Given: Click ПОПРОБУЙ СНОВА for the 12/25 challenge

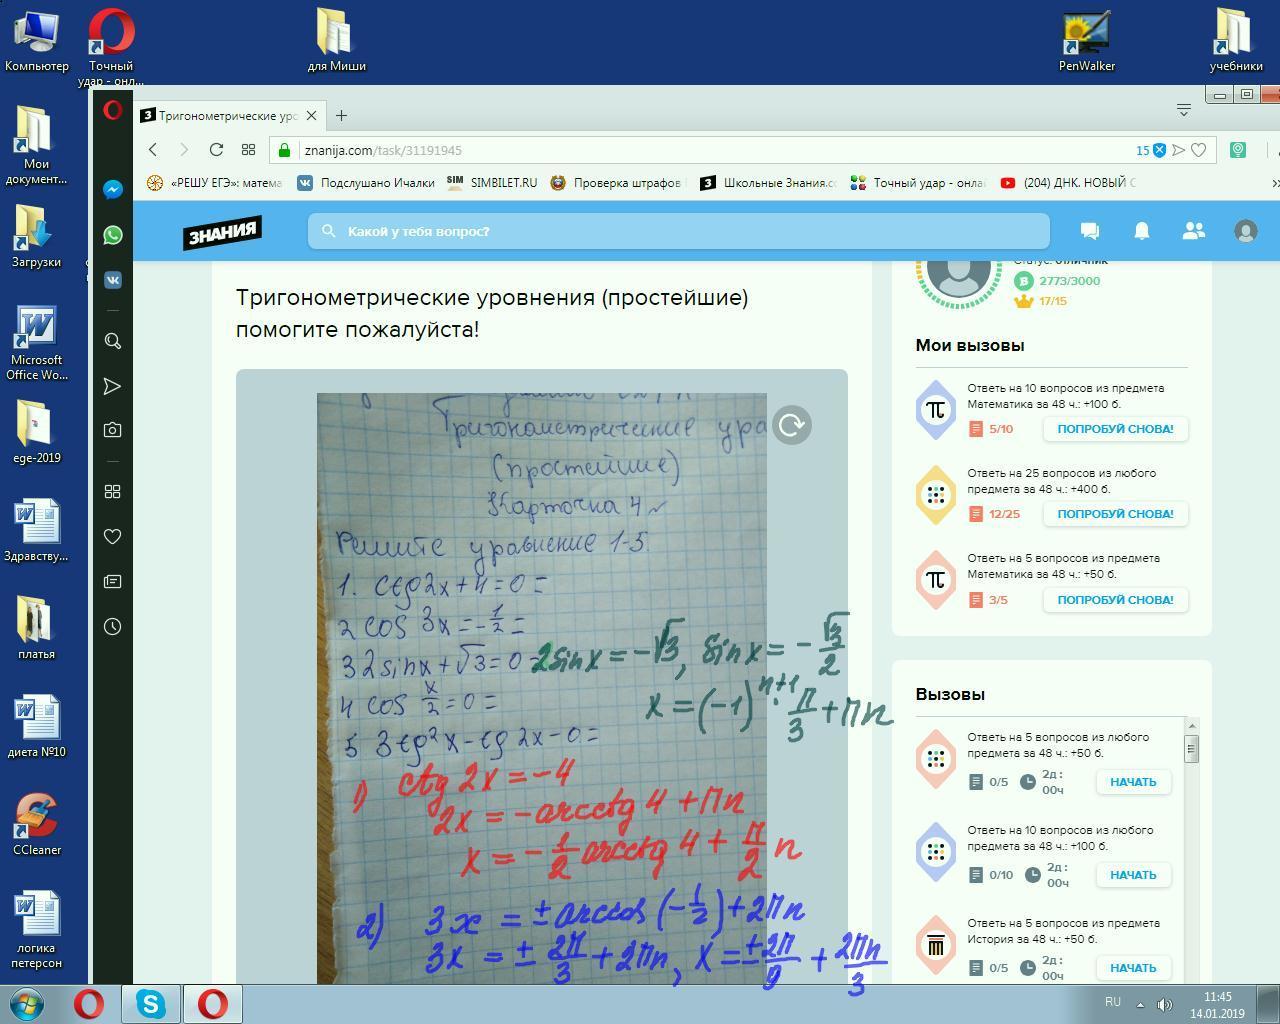Looking at the screenshot, I should 1115,514.
